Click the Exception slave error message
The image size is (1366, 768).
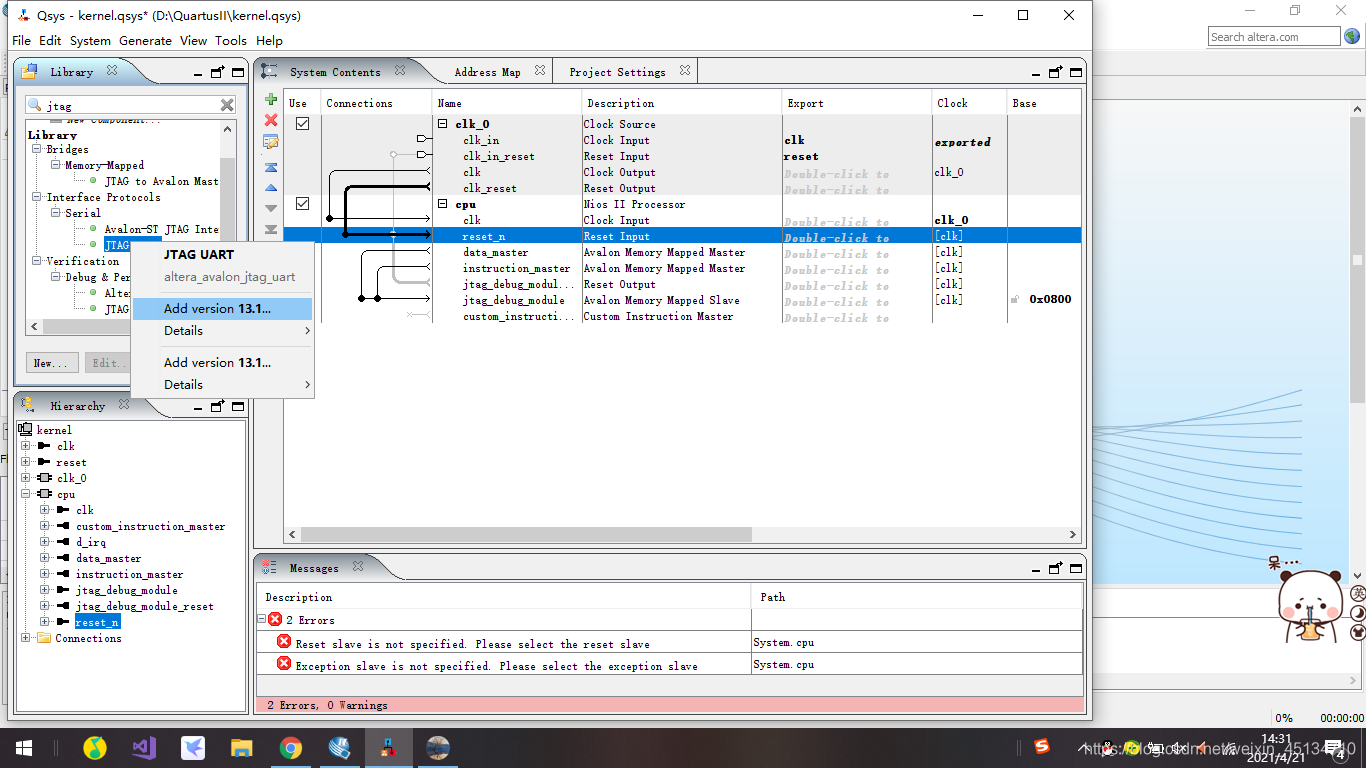click(x=497, y=666)
